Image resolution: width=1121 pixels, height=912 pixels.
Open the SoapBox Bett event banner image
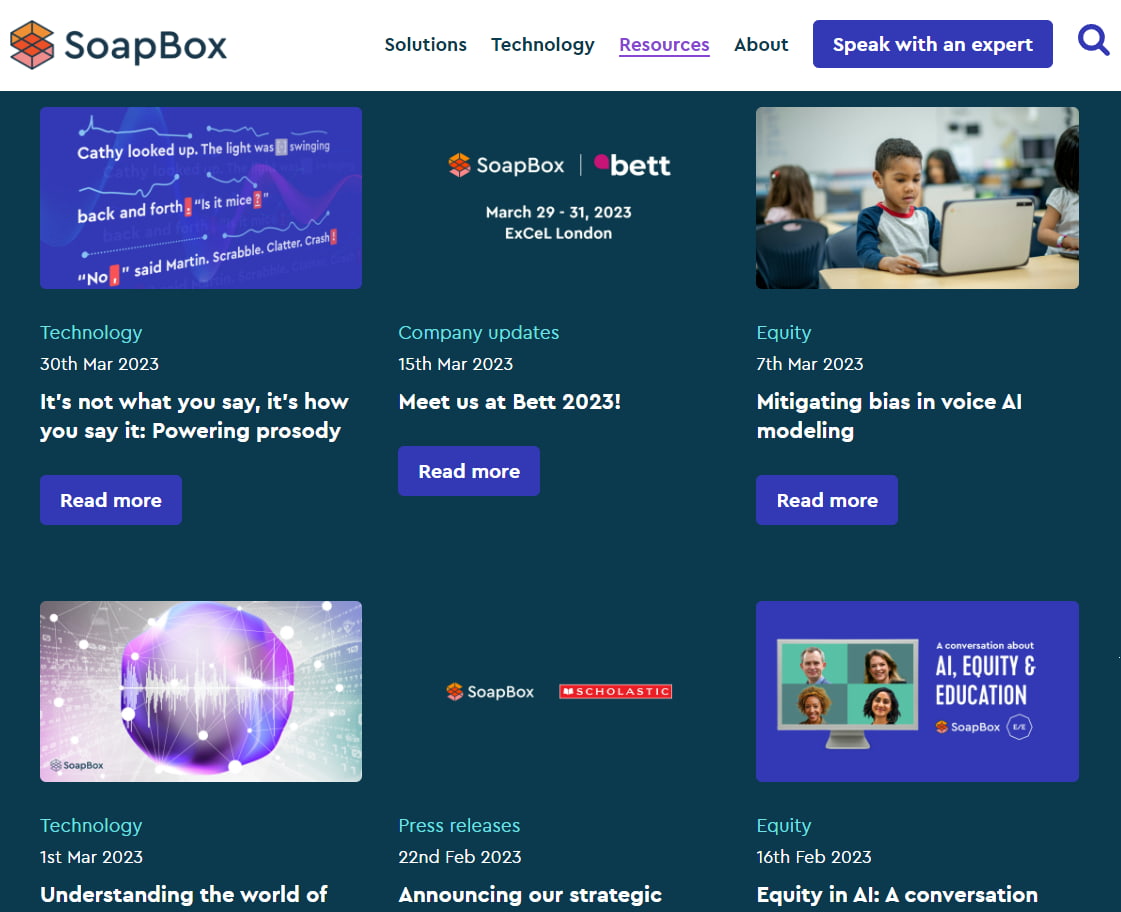tap(559, 198)
